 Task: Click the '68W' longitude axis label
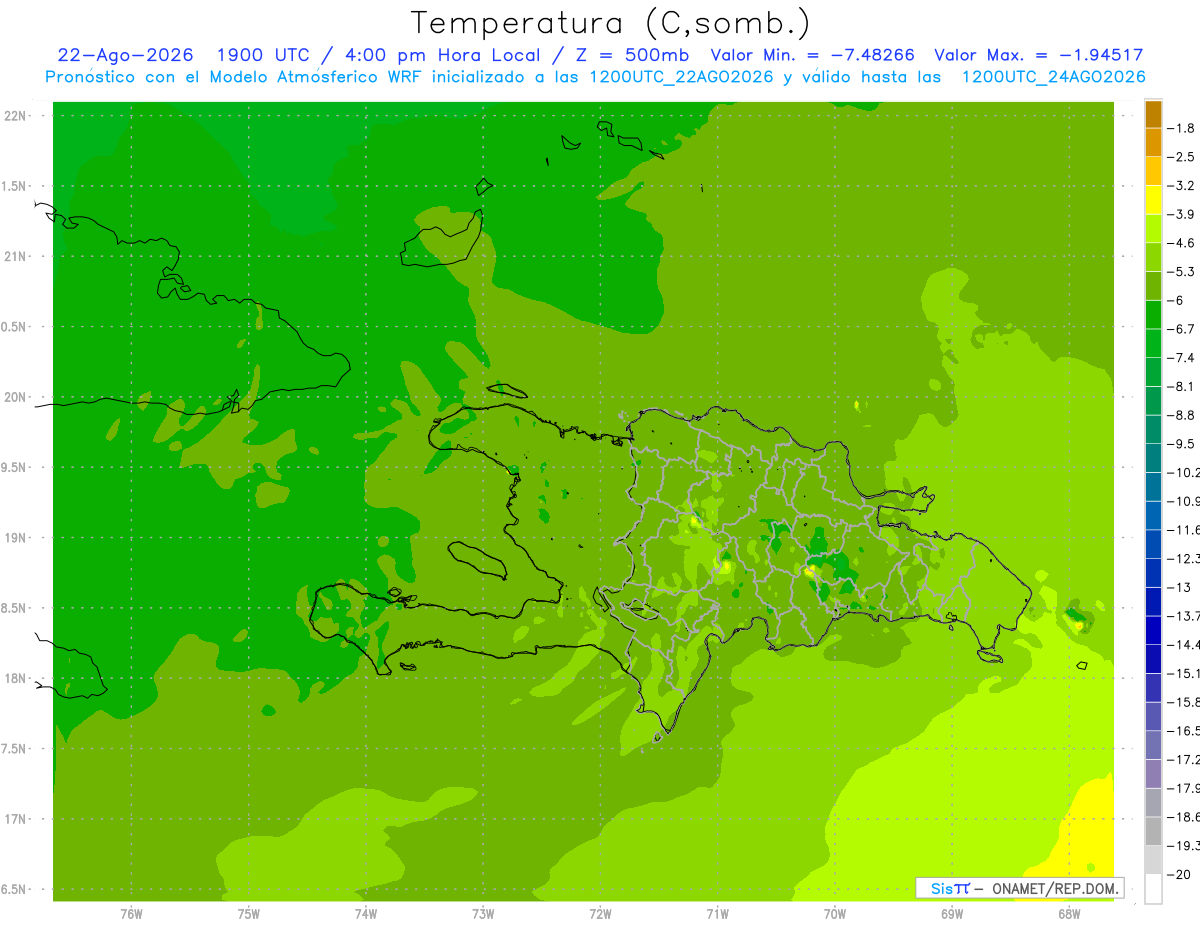(x=1069, y=913)
